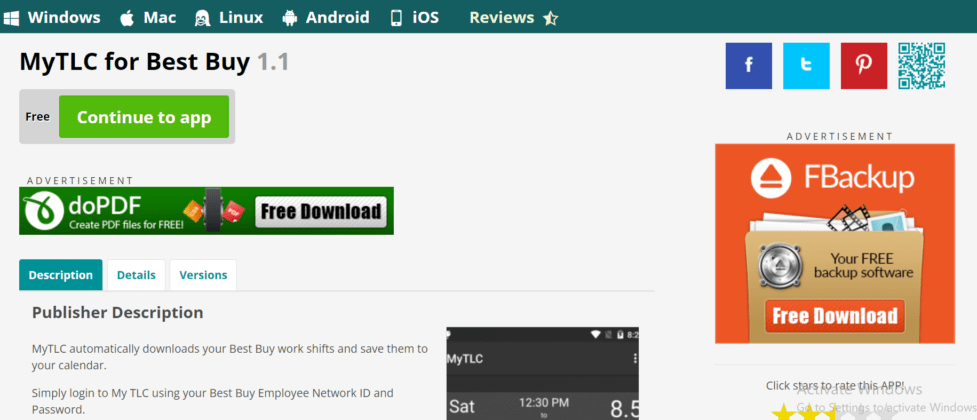
Task: Share the page on Facebook
Action: (748, 66)
